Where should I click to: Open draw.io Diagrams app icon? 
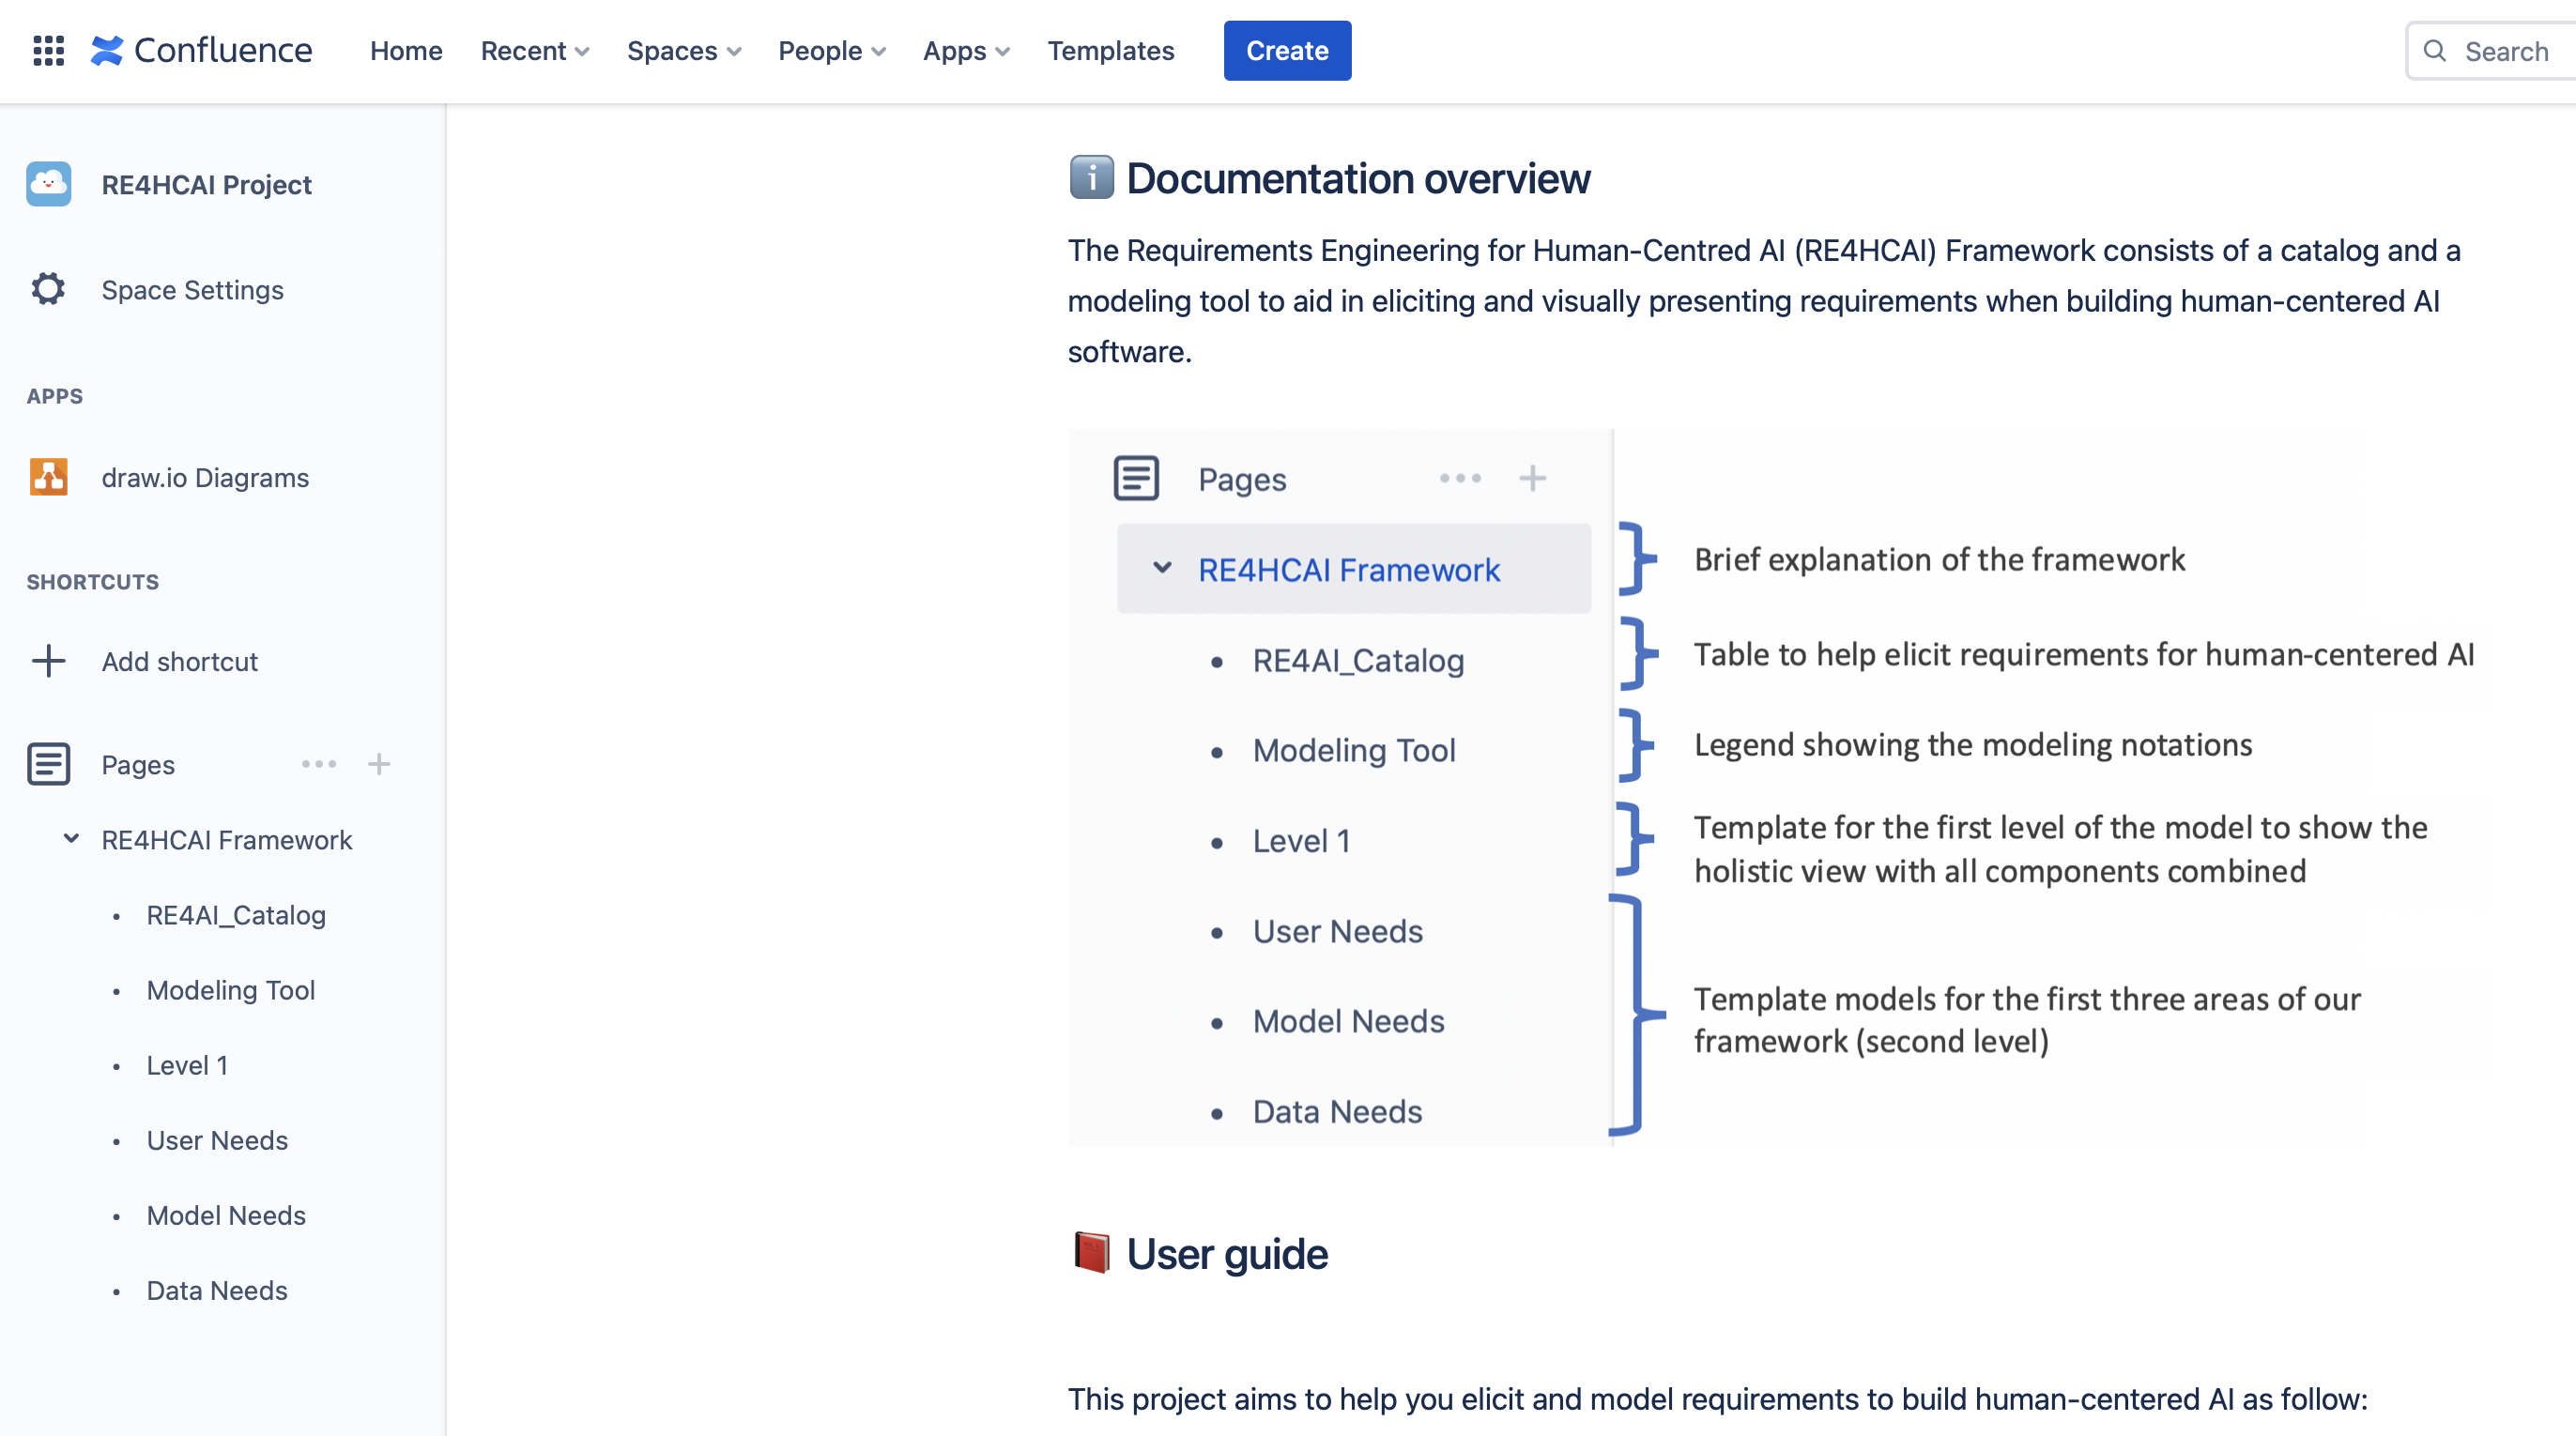pyautogui.click(x=48, y=477)
